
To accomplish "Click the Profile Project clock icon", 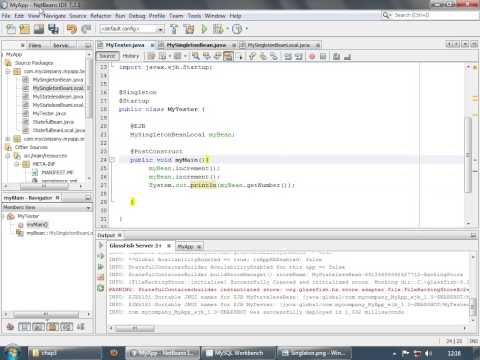I will (237, 29).
